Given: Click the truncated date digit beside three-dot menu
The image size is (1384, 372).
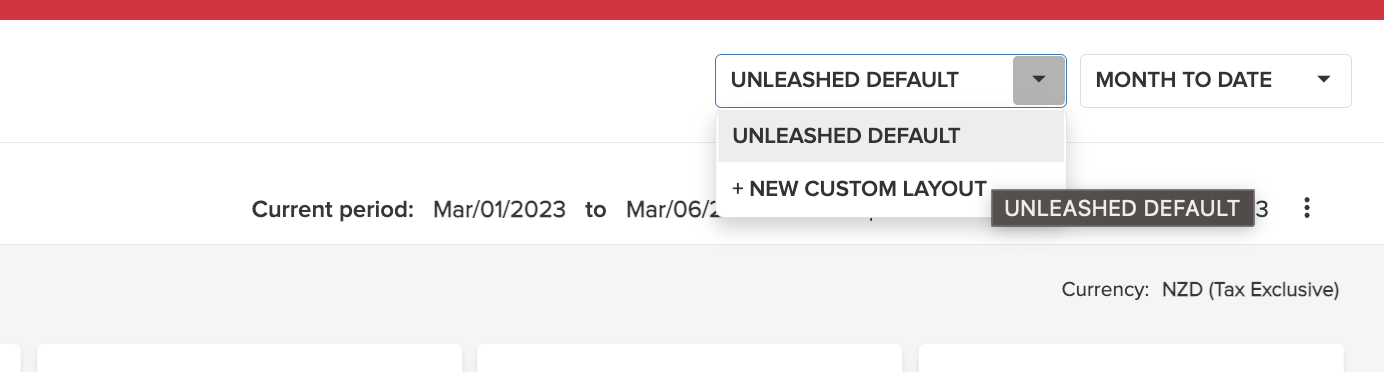Looking at the screenshot, I should point(1262,210).
